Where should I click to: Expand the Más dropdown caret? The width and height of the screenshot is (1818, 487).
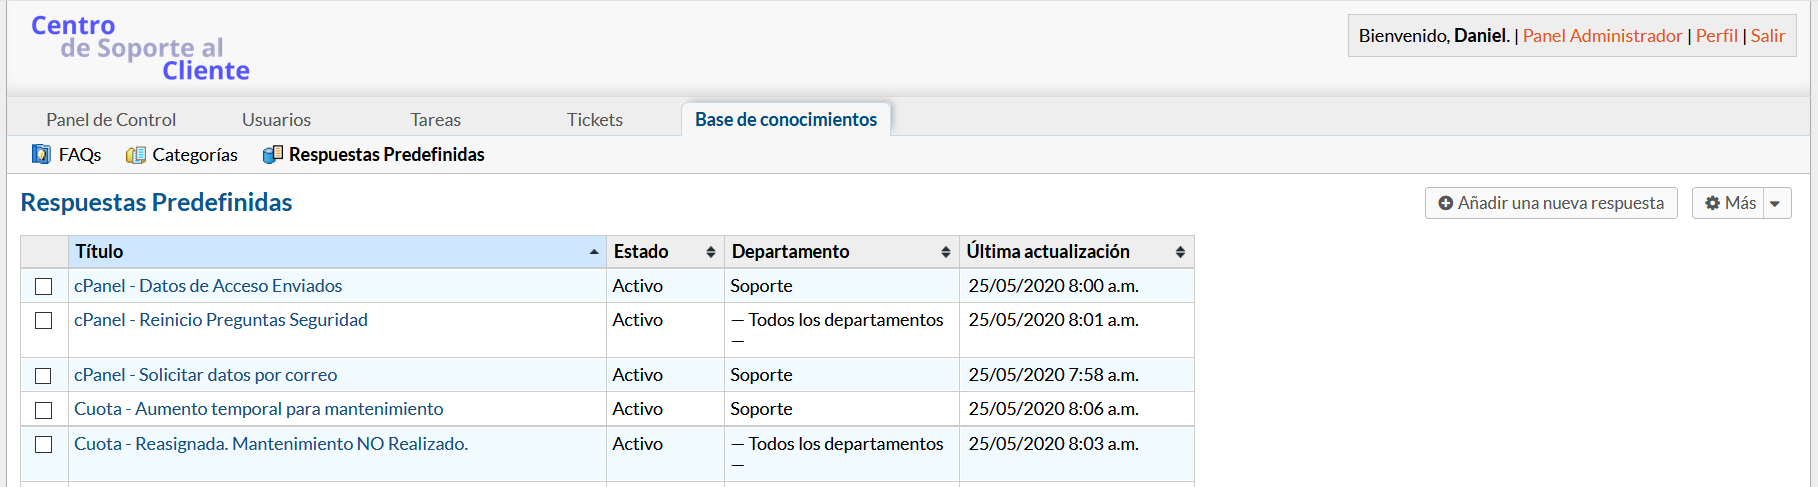pos(1775,204)
